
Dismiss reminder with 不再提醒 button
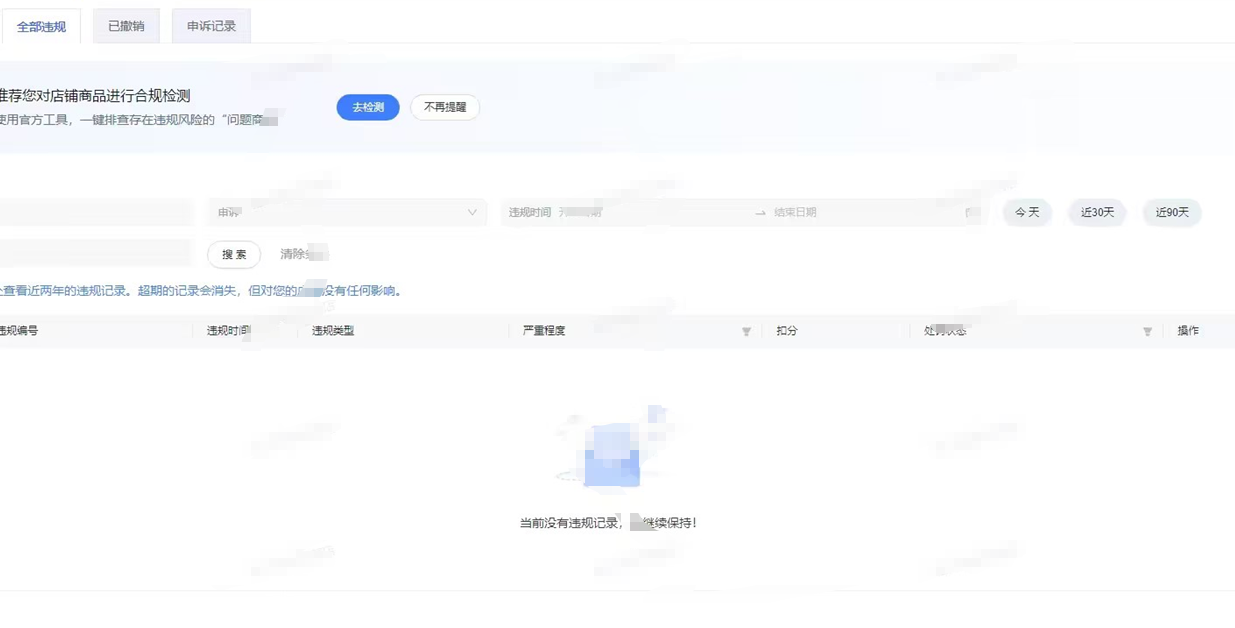coord(445,107)
